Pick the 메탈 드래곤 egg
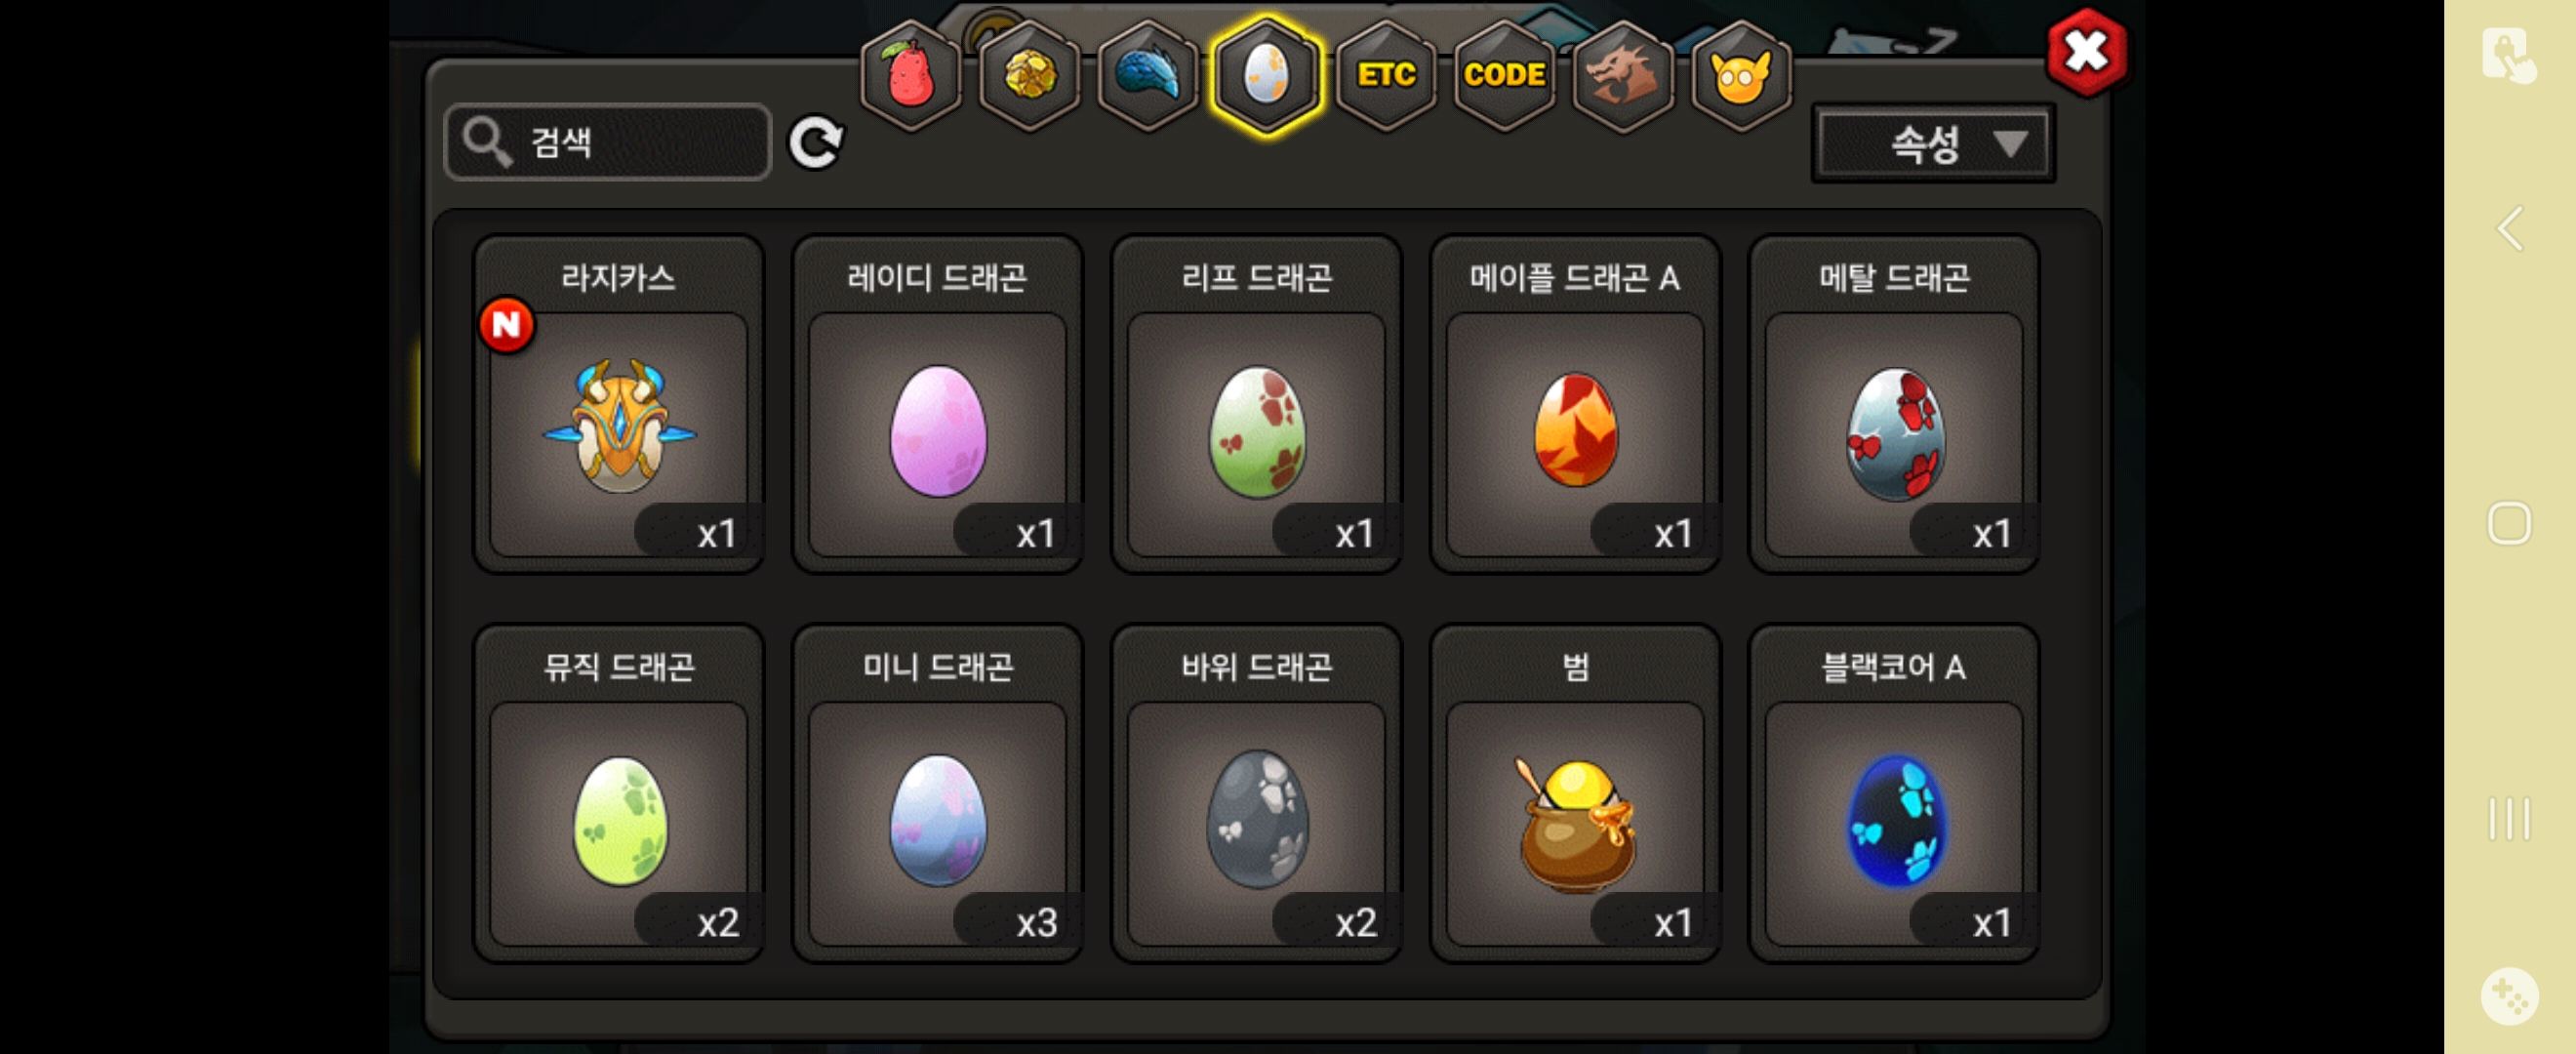The width and height of the screenshot is (2576, 1054). [x=1894, y=404]
